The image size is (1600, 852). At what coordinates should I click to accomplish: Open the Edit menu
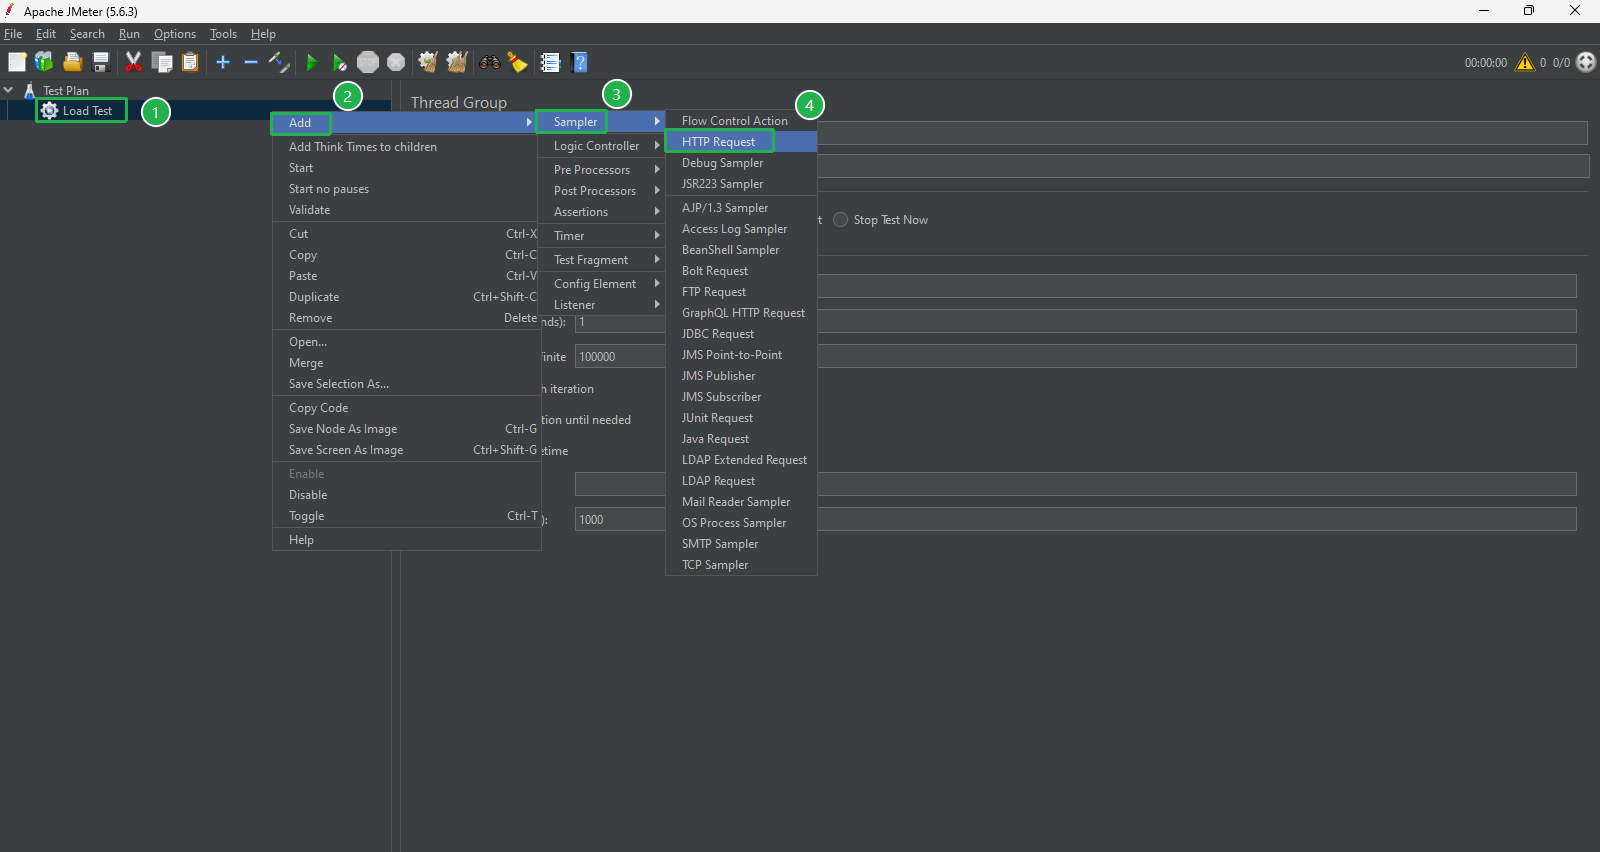pos(46,34)
